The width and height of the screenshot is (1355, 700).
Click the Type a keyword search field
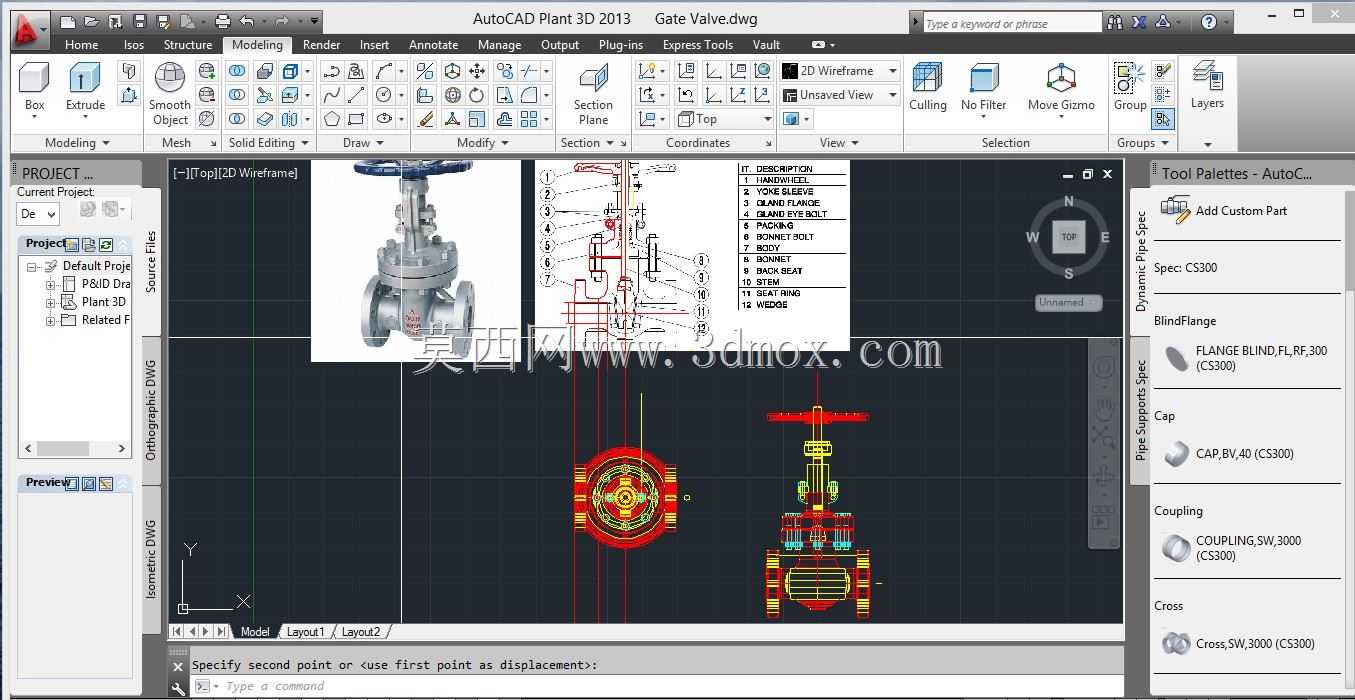click(1011, 22)
